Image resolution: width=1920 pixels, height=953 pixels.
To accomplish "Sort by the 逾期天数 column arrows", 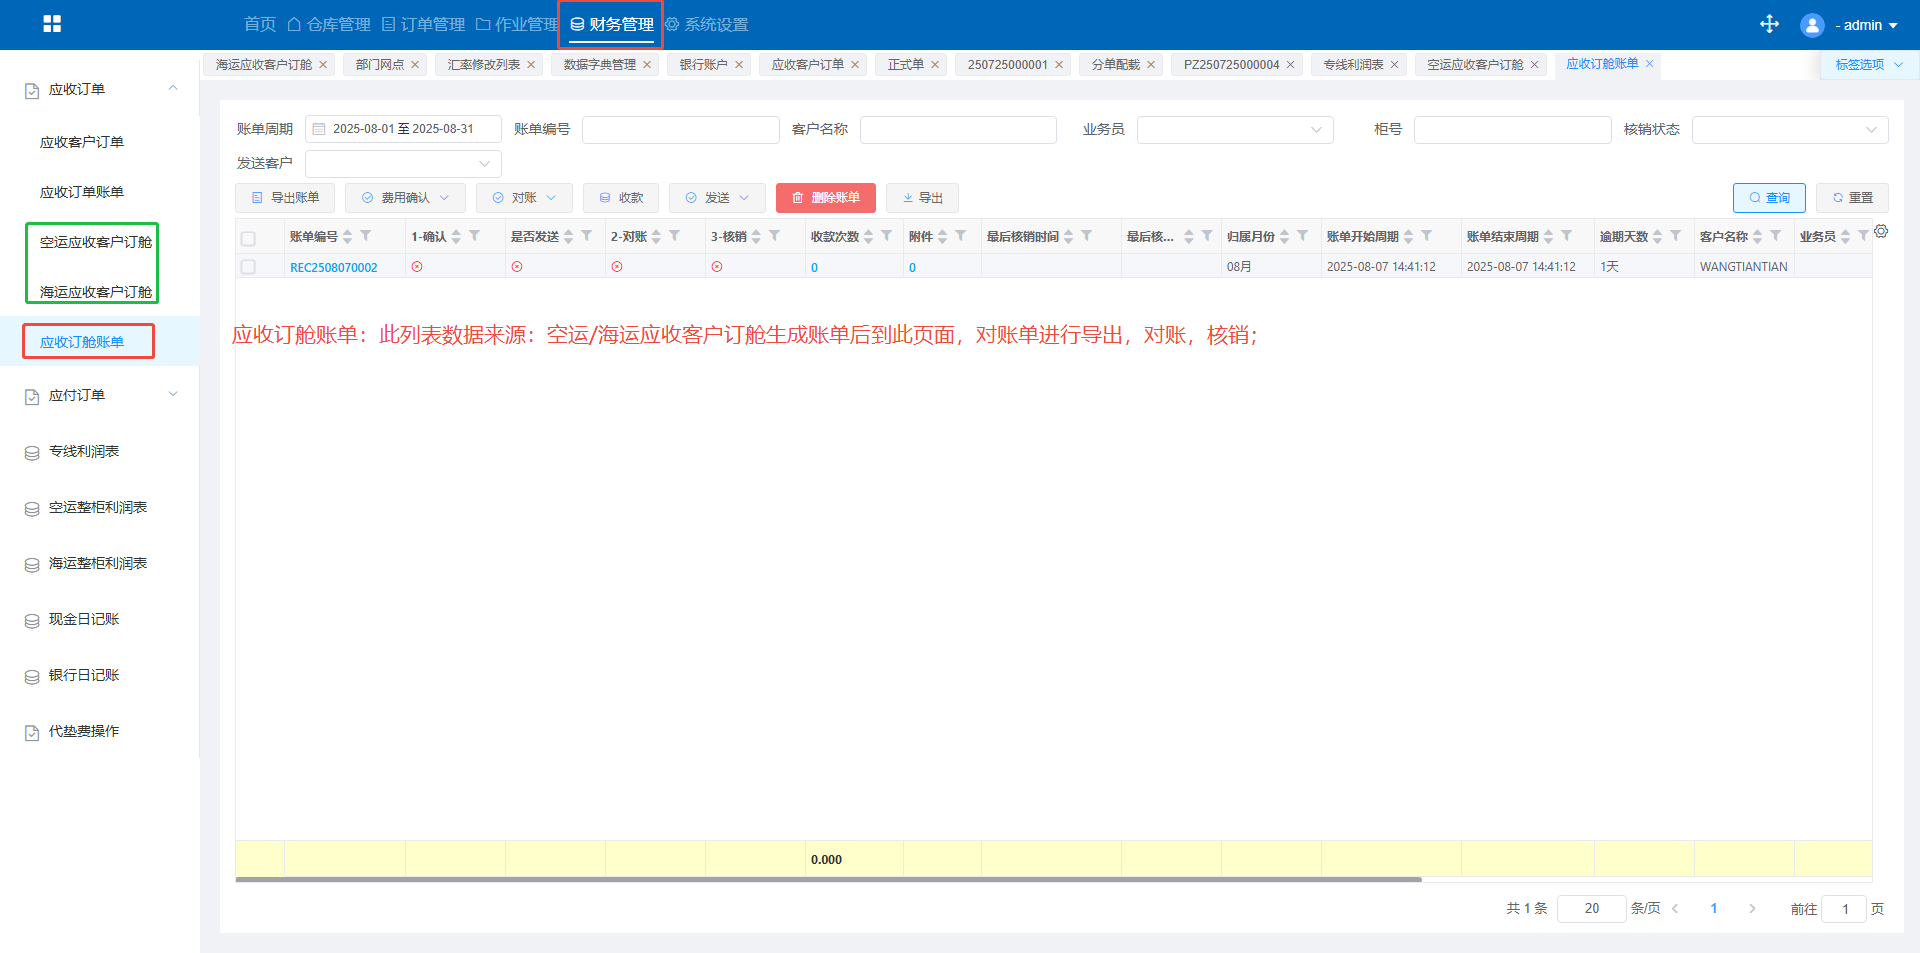I will tap(1657, 237).
